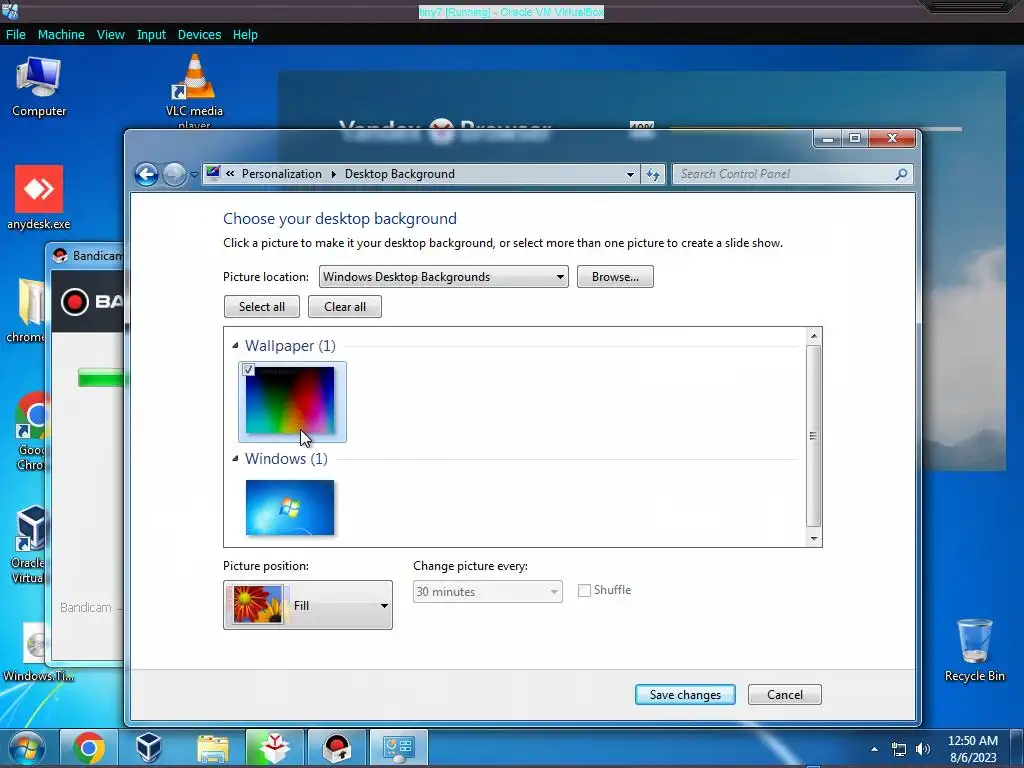The width and height of the screenshot is (1024, 768).
Task: Click the wallpaper list scrollbar thumb
Action: 813,436
